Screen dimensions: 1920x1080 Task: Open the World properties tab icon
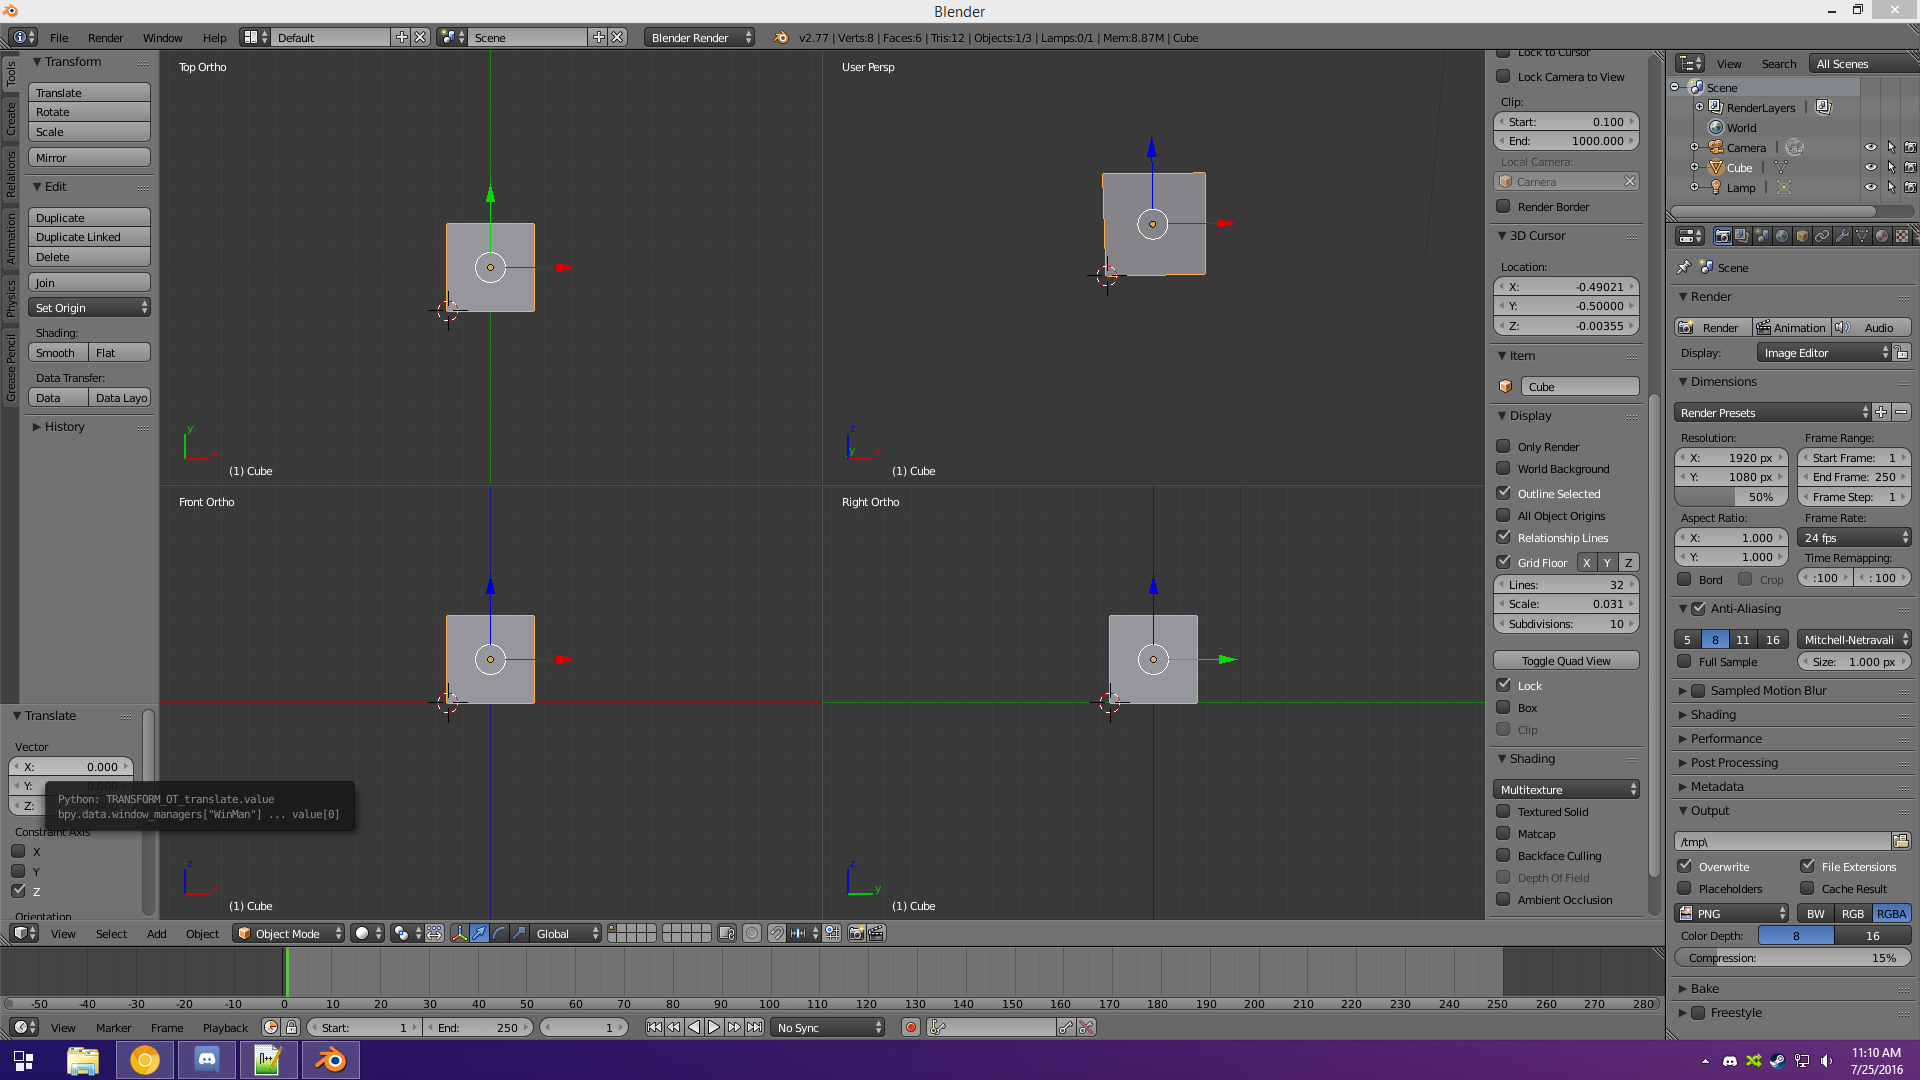click(1782, 236)
